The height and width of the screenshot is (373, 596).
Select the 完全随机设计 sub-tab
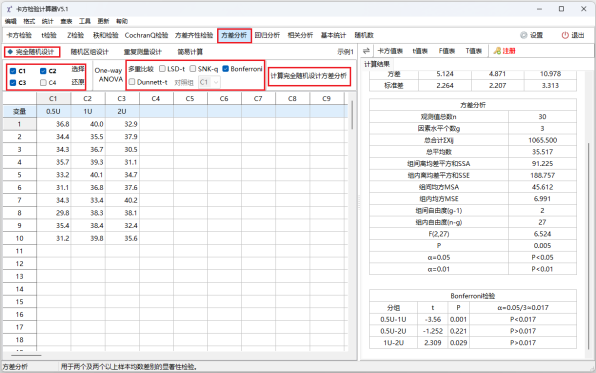(x=32, y=52)
